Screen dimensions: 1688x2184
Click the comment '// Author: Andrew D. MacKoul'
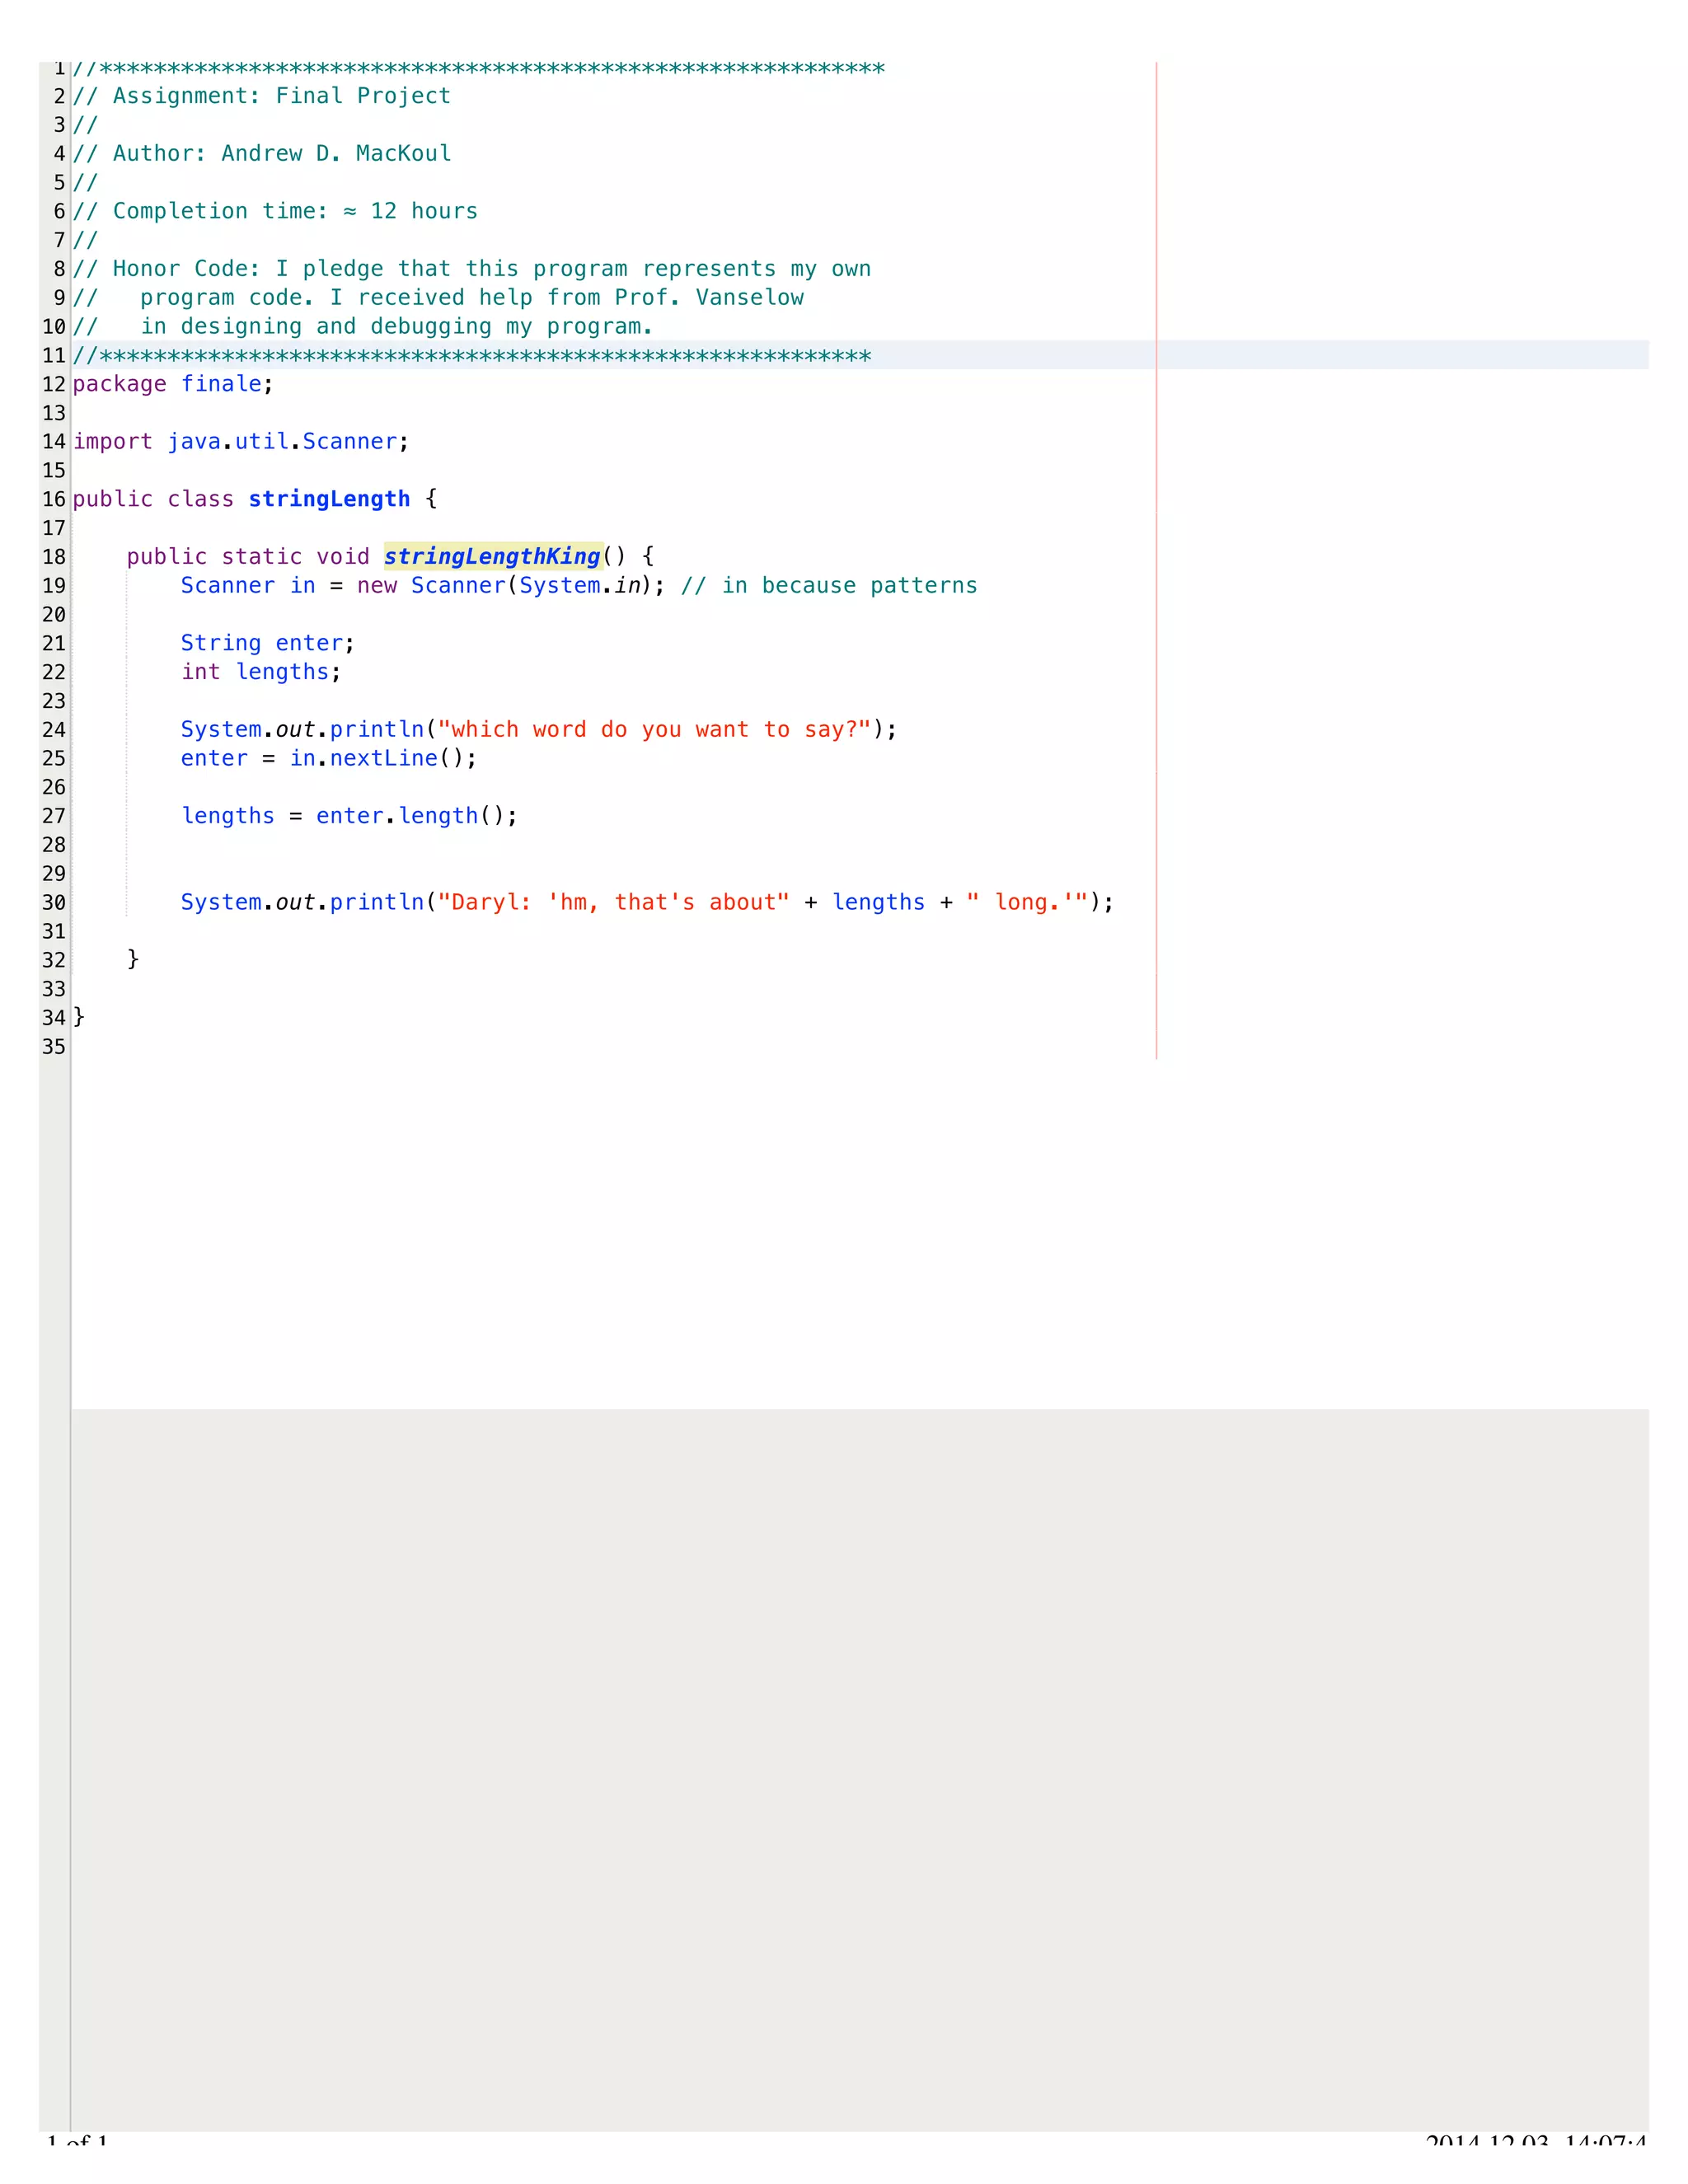[261, 153]
